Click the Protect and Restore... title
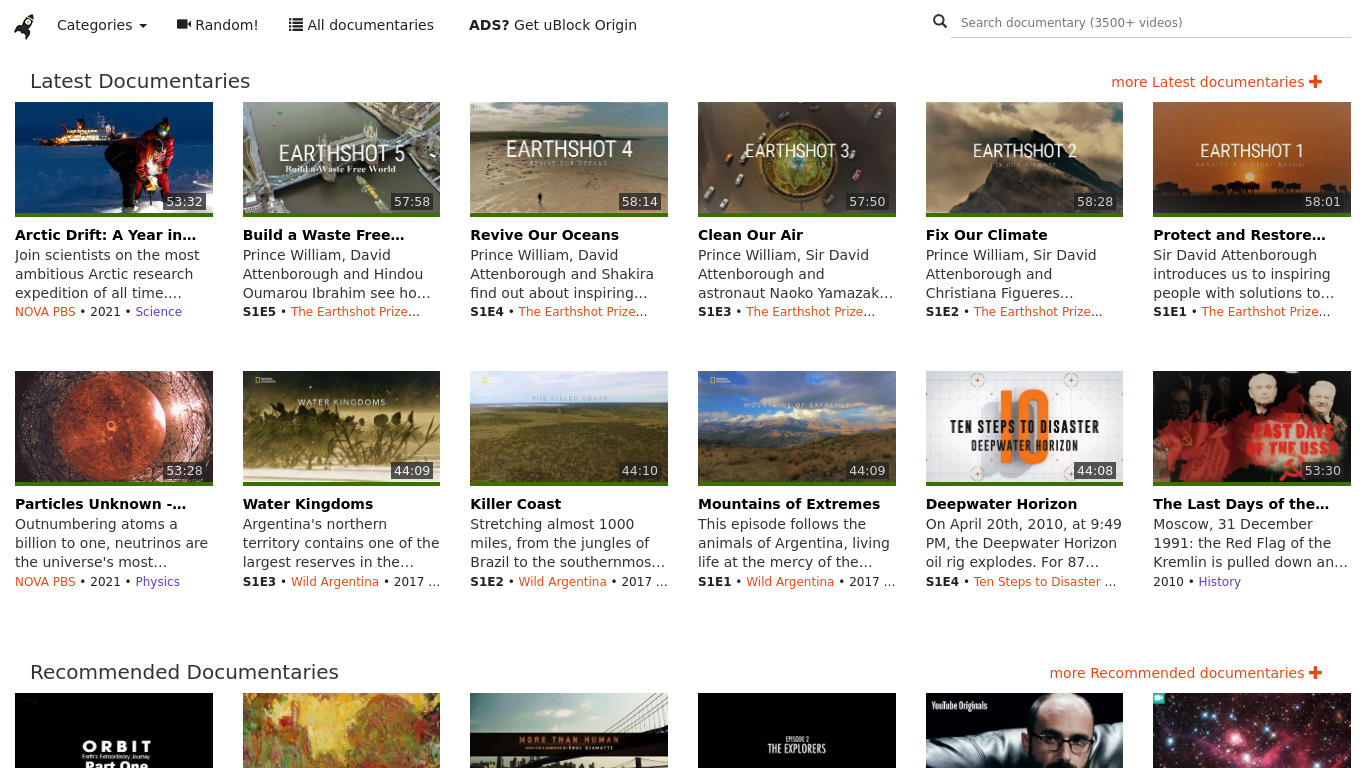Viewport: 1366px width, 768px height. [1239, 235]
